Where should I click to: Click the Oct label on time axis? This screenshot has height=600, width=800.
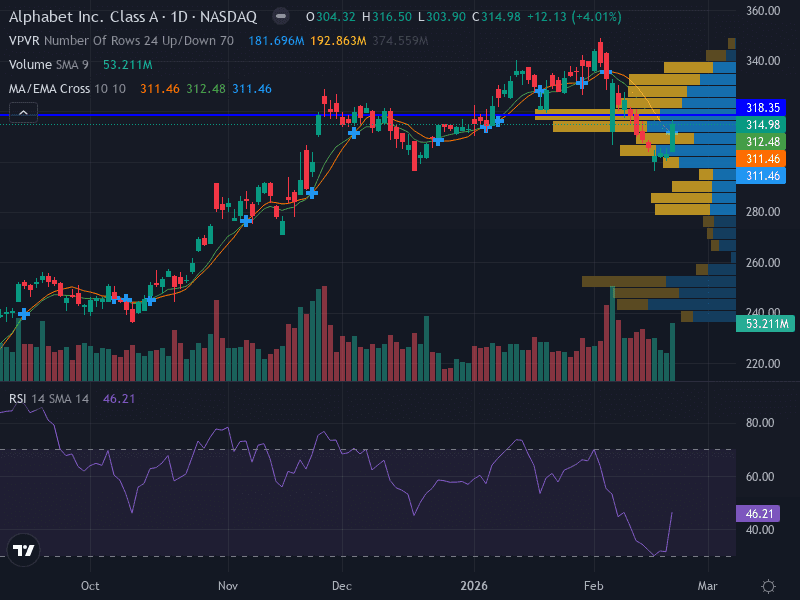tap(90, 586)
